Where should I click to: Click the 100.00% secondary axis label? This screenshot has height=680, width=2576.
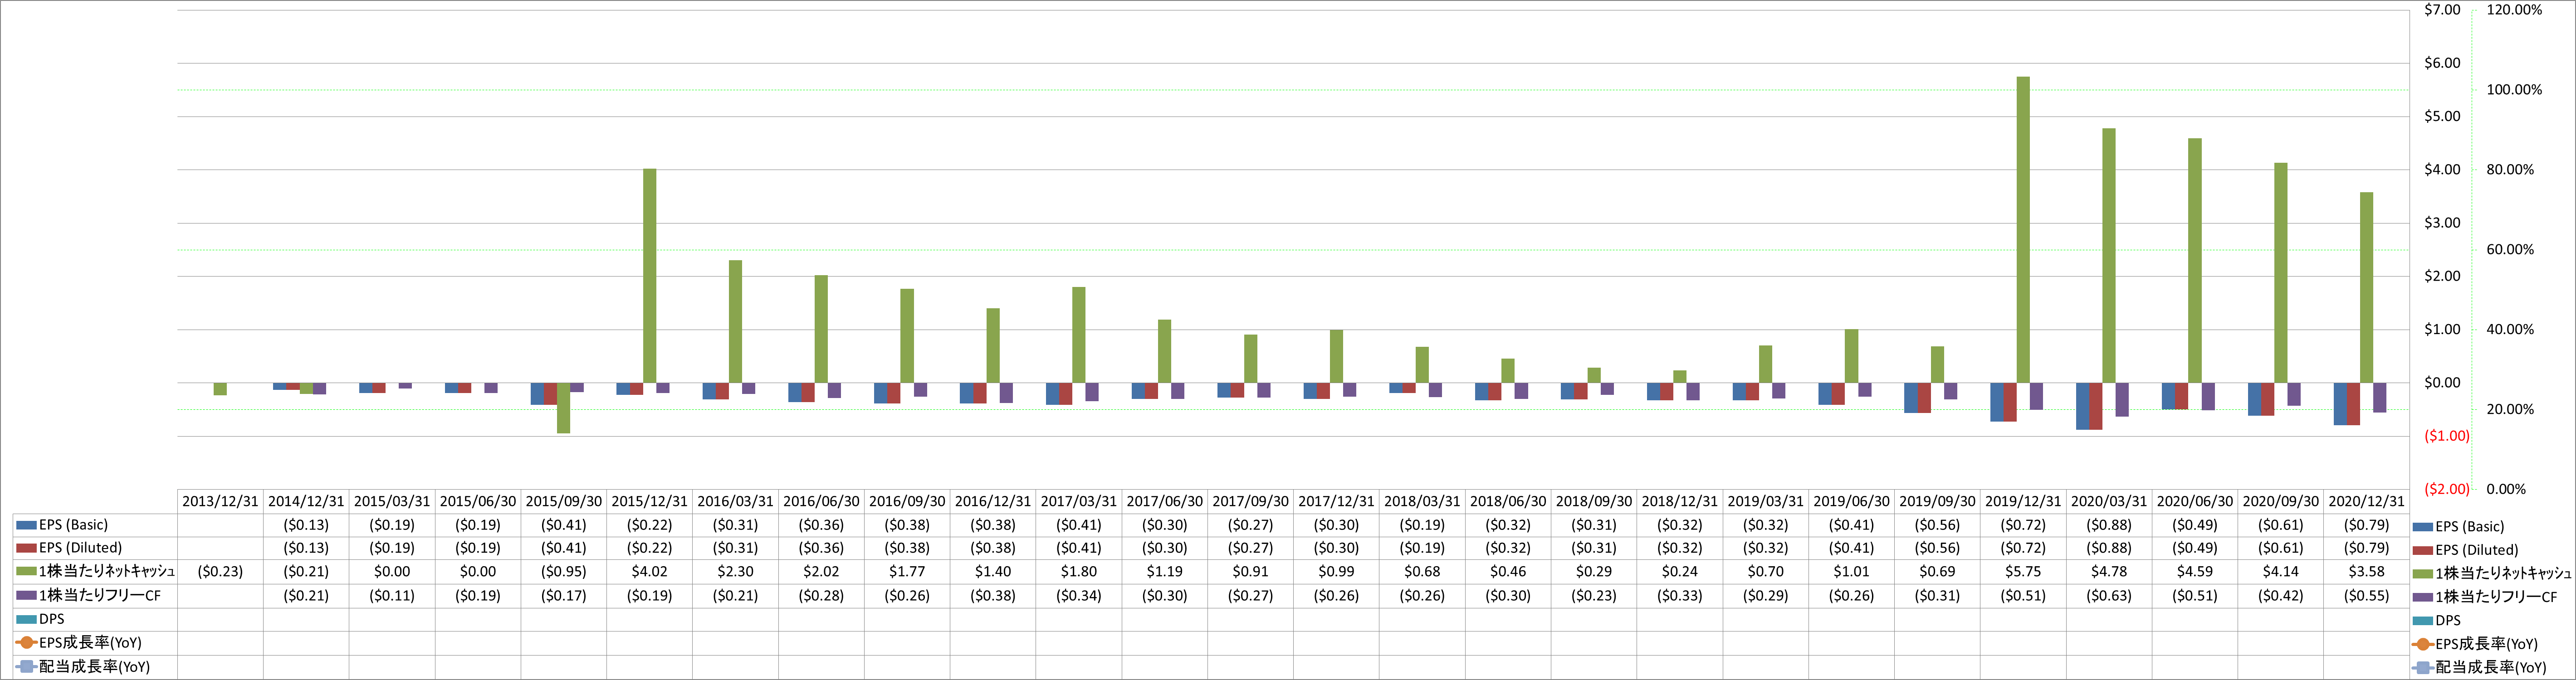click(2514, 90)
